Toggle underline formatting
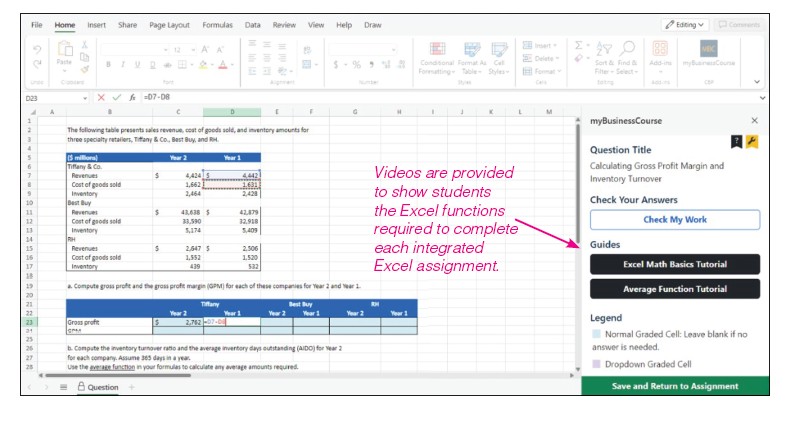 [137, 65]
